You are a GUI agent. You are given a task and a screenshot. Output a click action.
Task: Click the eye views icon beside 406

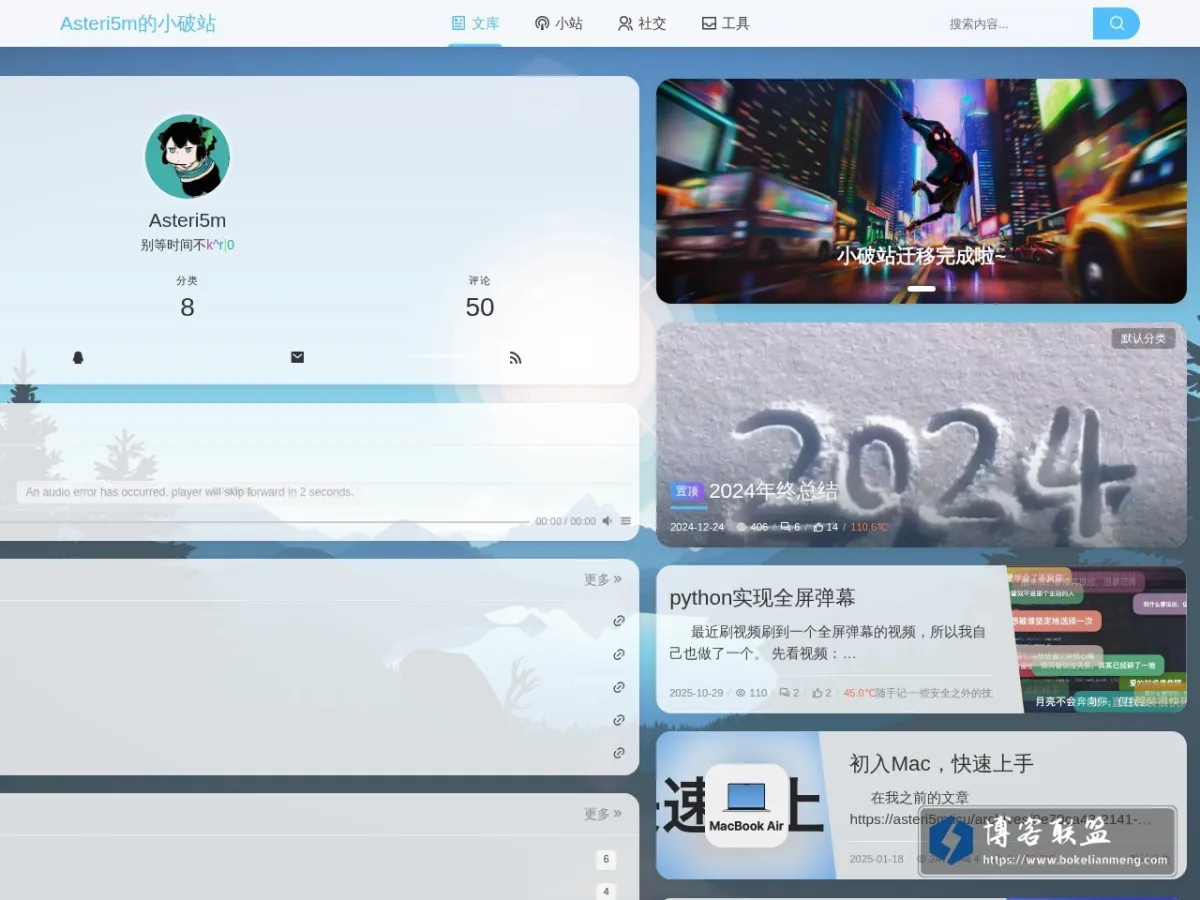[742, 527]
